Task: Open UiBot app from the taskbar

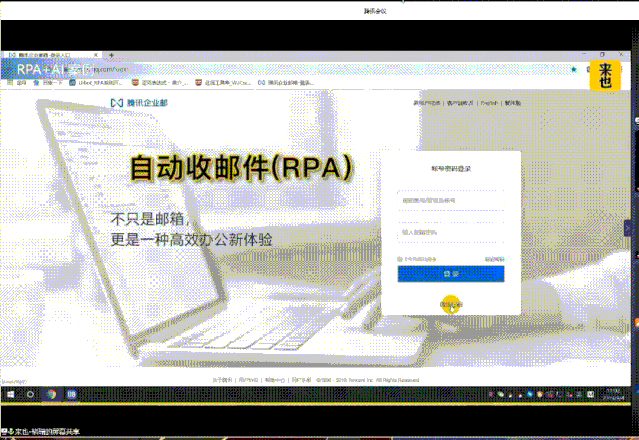Action: (x=72, y=394)
